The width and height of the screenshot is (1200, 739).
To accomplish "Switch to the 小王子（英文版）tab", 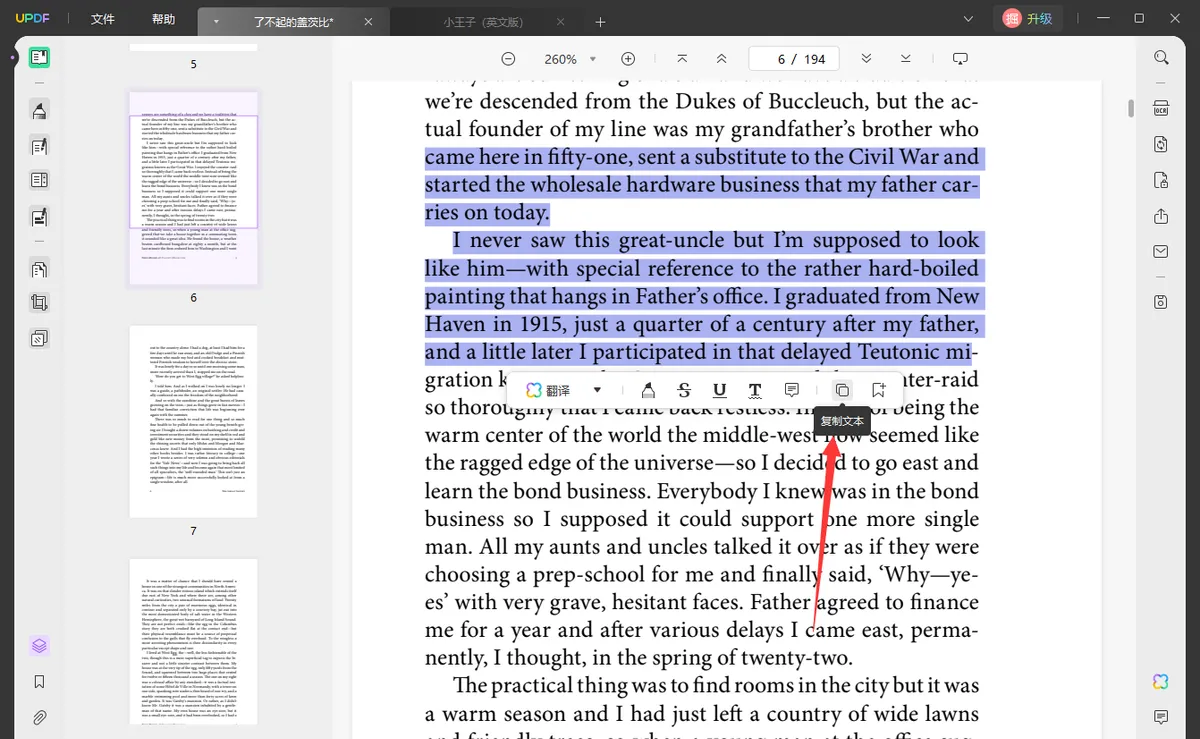I will pyautogui.click(x=484, y=21).
